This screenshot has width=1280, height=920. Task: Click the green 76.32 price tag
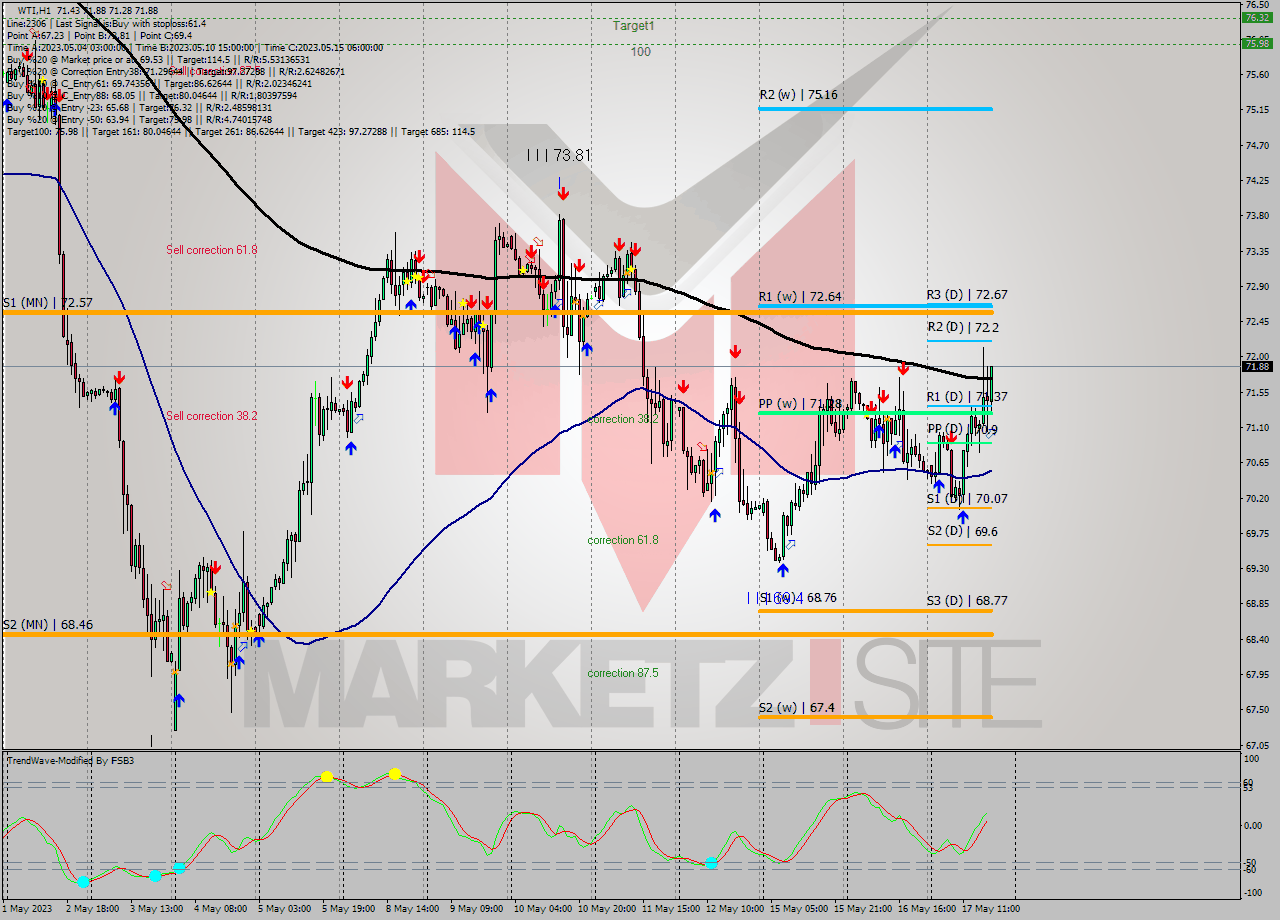1257,17
